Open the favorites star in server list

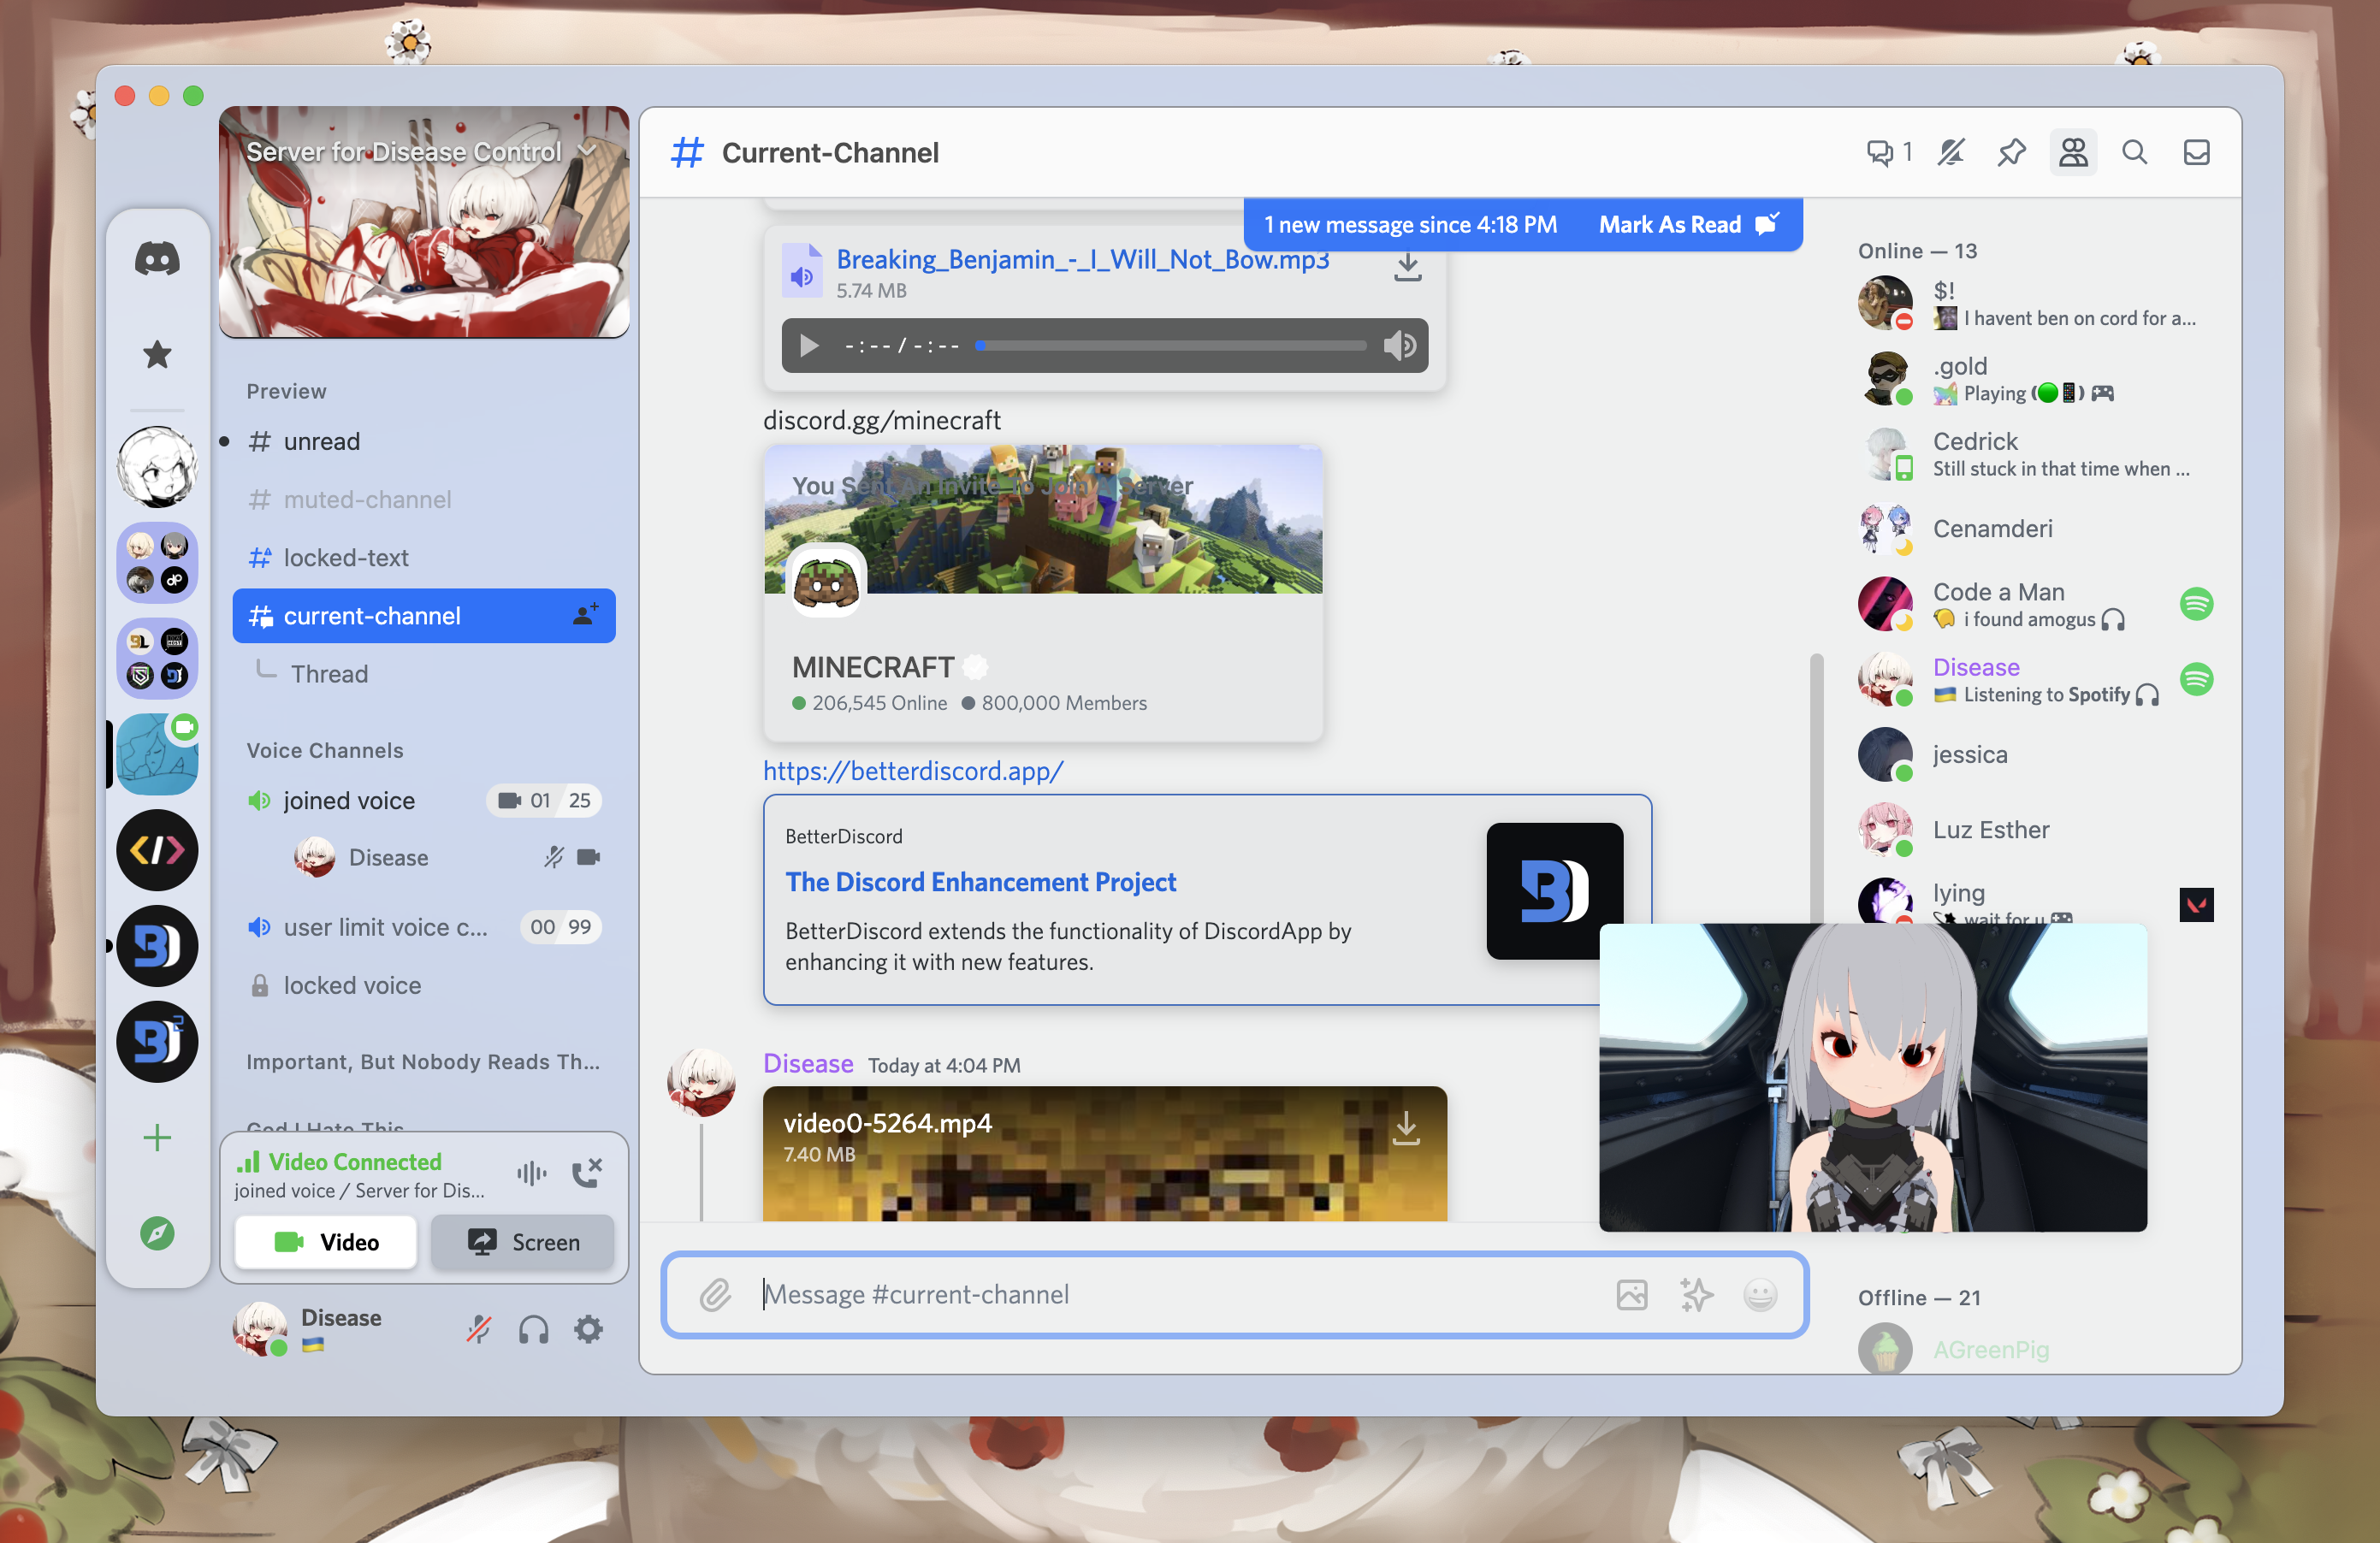point(157,354)
